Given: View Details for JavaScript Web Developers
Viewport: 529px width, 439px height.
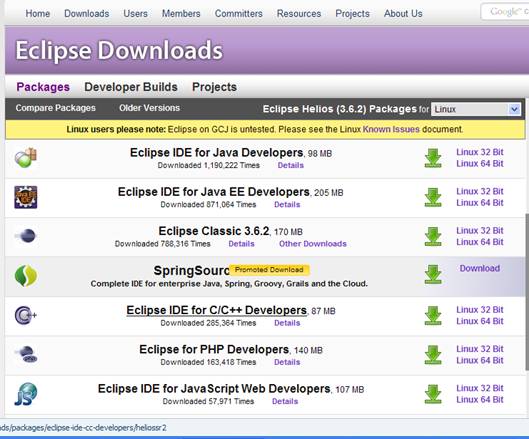Looking at the screenshot, I should tap(285, 402).
